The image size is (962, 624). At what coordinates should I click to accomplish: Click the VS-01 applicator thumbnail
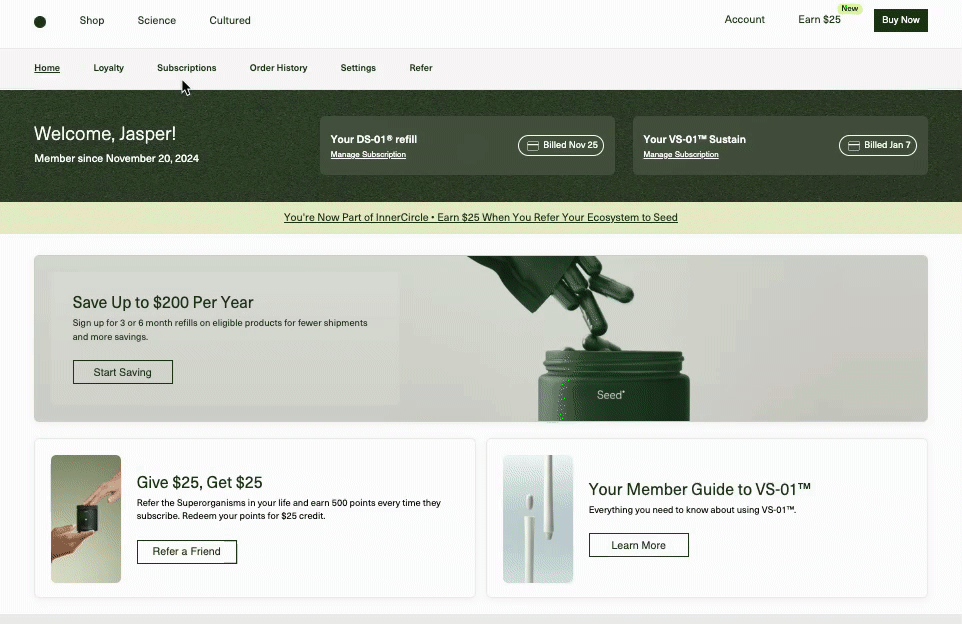(x=538, y=519)
